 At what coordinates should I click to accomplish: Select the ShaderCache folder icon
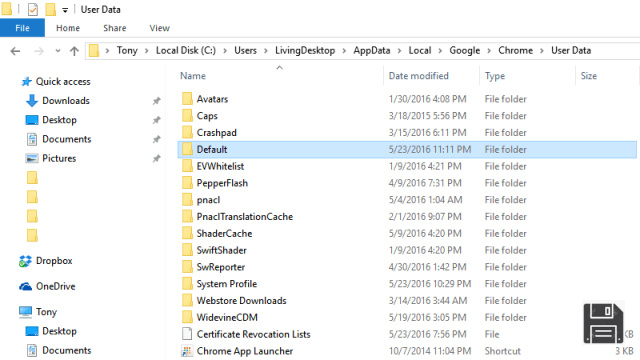pos(187,233)
